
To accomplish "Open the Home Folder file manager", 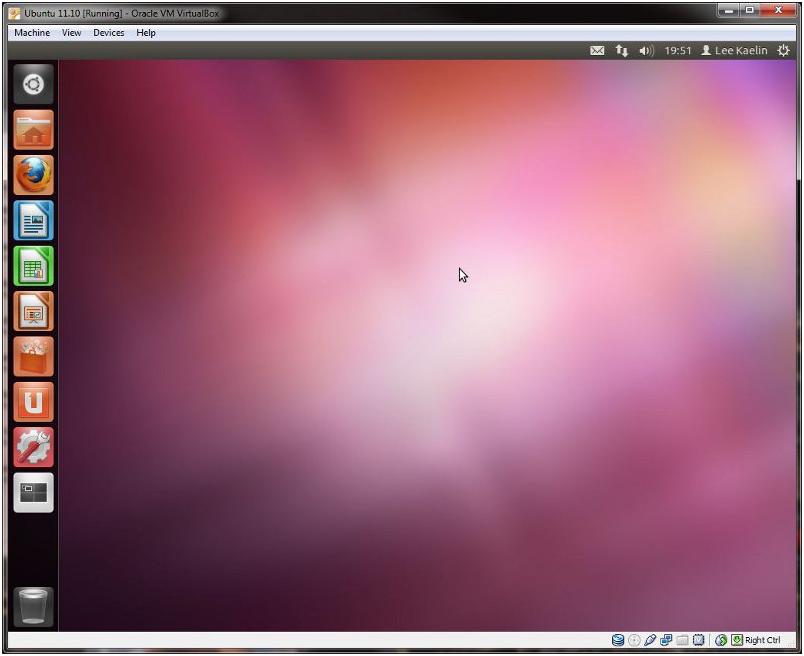I will click(x=33, y=130).
